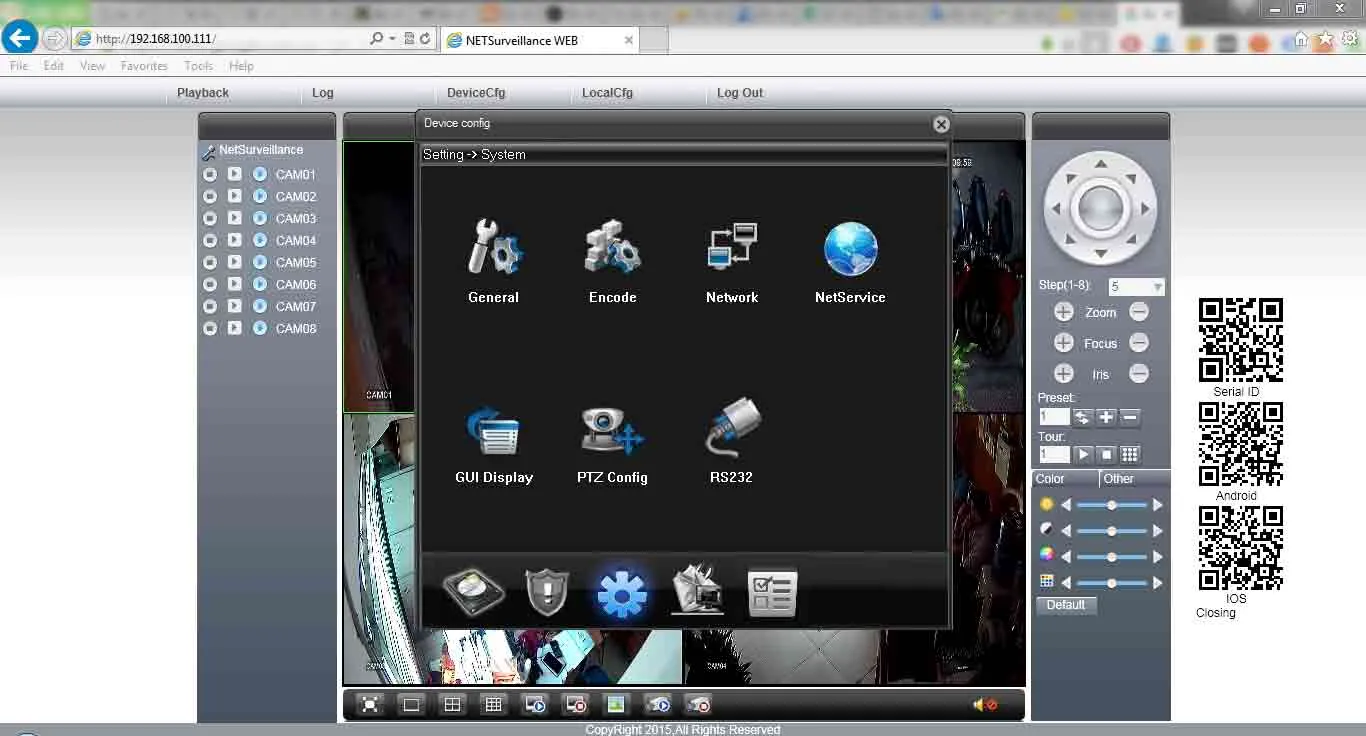Switch to the Other tab
This screenshot has height=736, width=1366.
click(x=1117, y=478)
